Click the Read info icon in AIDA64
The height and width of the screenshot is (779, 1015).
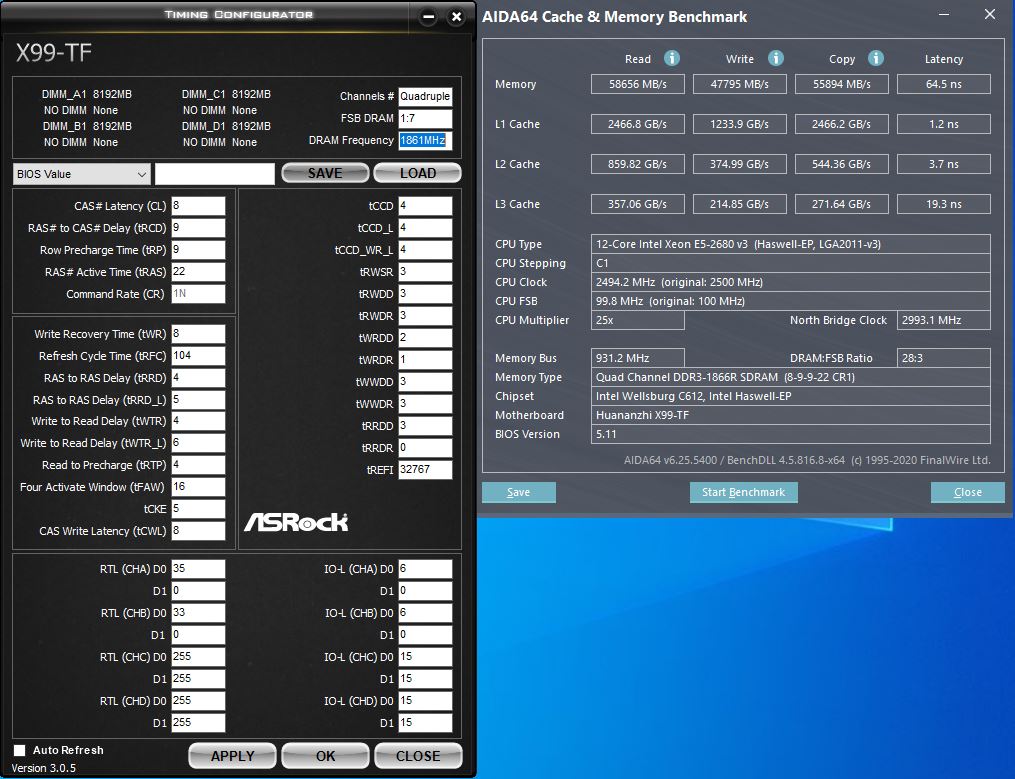[672, 58]
